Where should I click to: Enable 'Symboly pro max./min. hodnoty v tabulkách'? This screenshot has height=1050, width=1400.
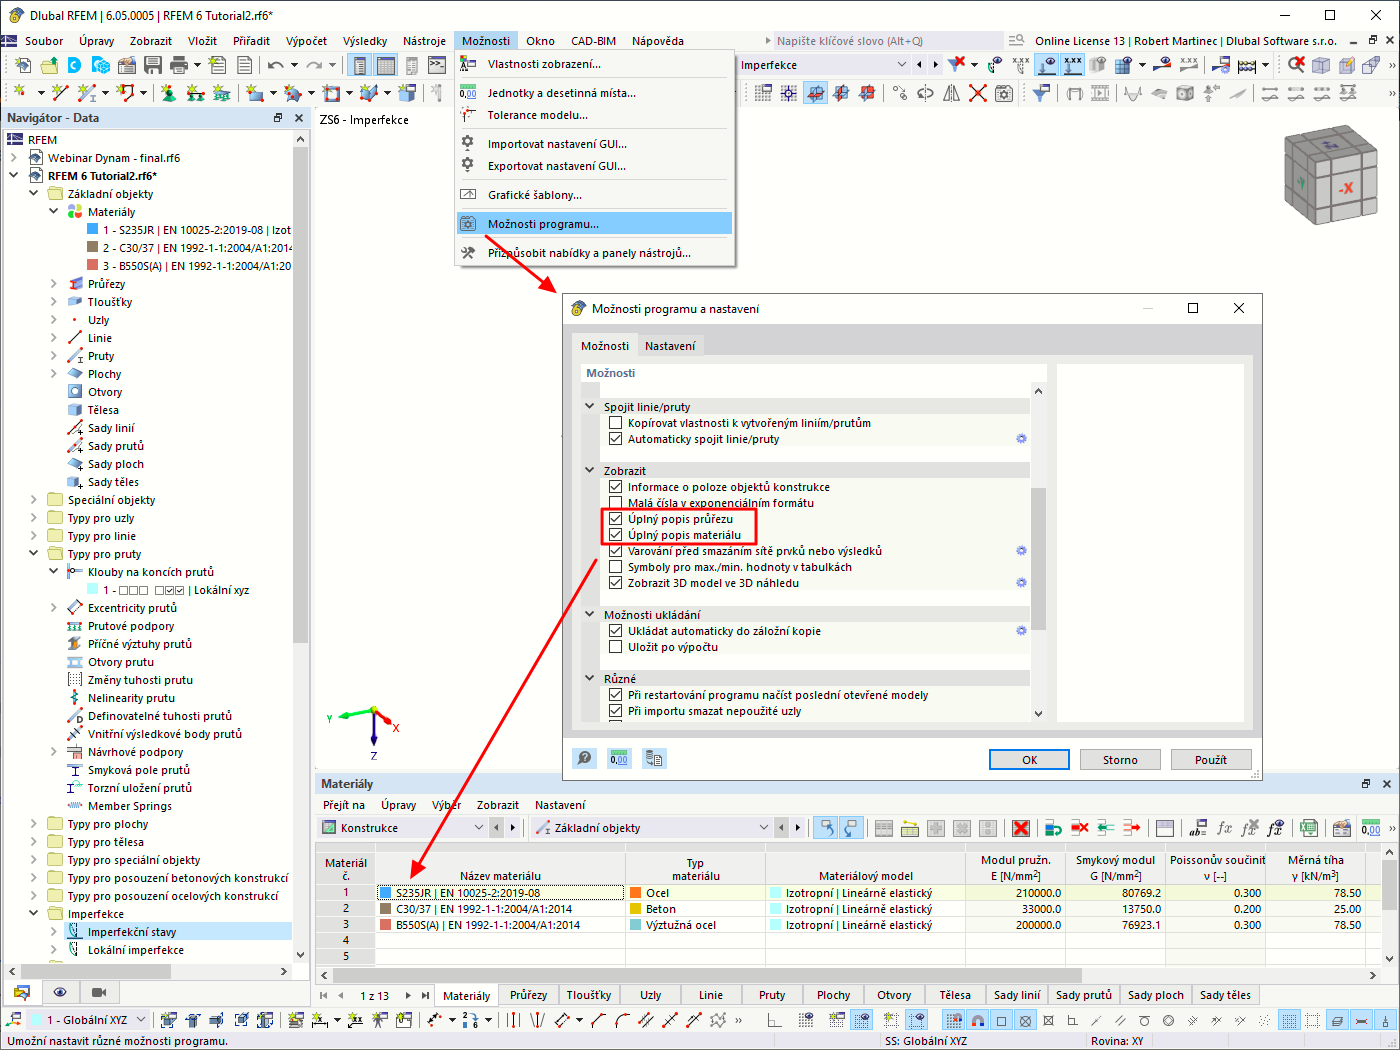coord(616,567)
